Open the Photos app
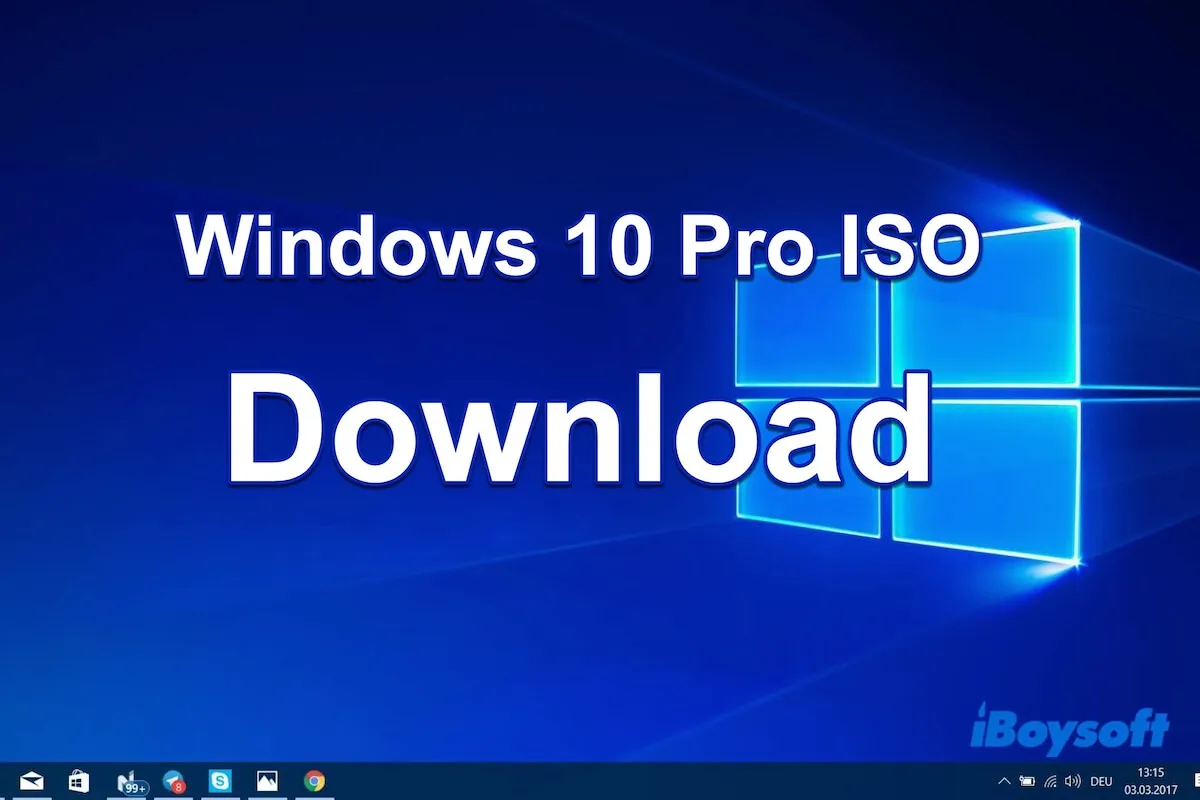Image resolution: width=1200 pixels, height=800 pixels. [267, 781]
